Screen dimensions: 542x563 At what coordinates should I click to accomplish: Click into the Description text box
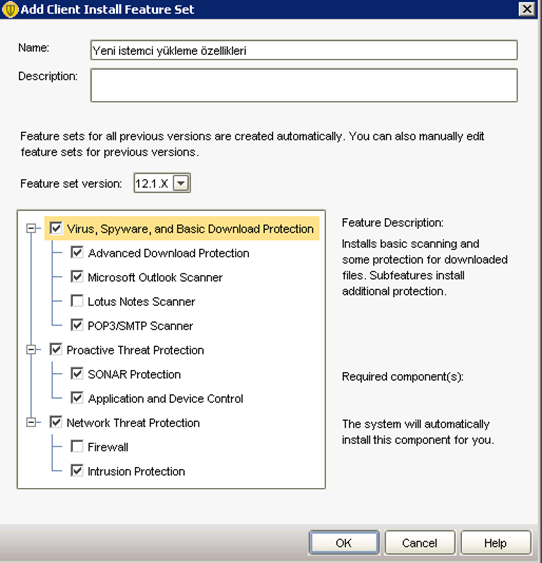click(304, 85)
